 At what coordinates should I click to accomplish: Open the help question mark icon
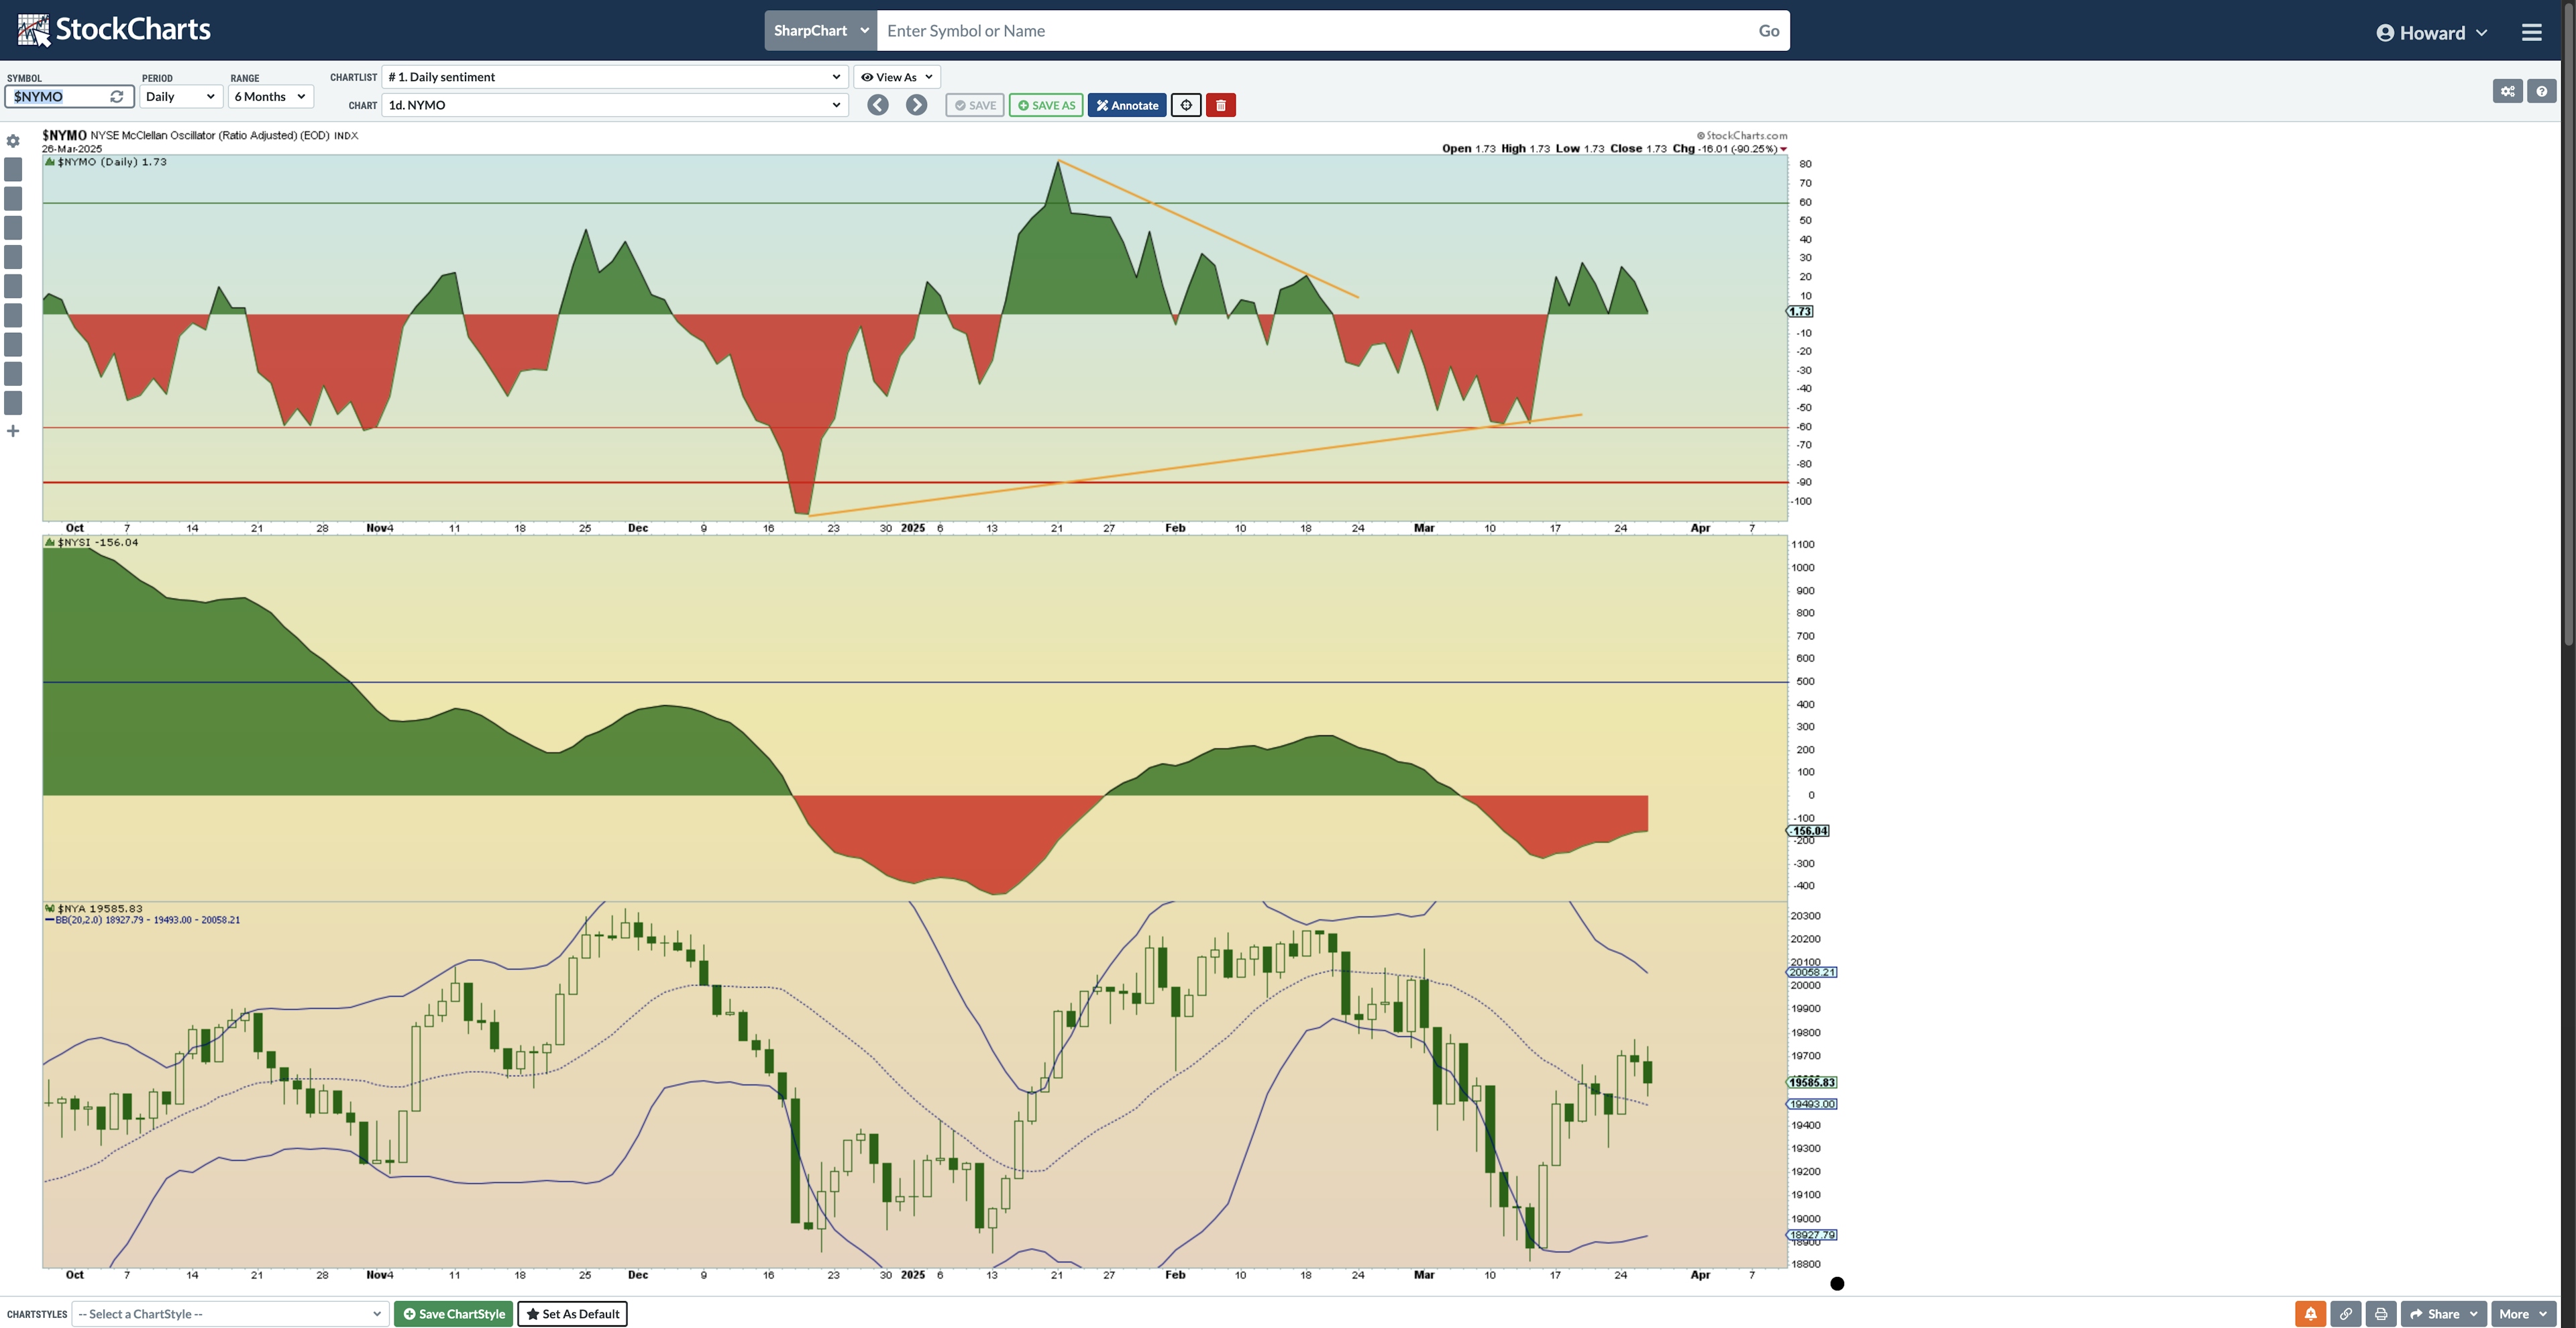tap(2541, 91)
